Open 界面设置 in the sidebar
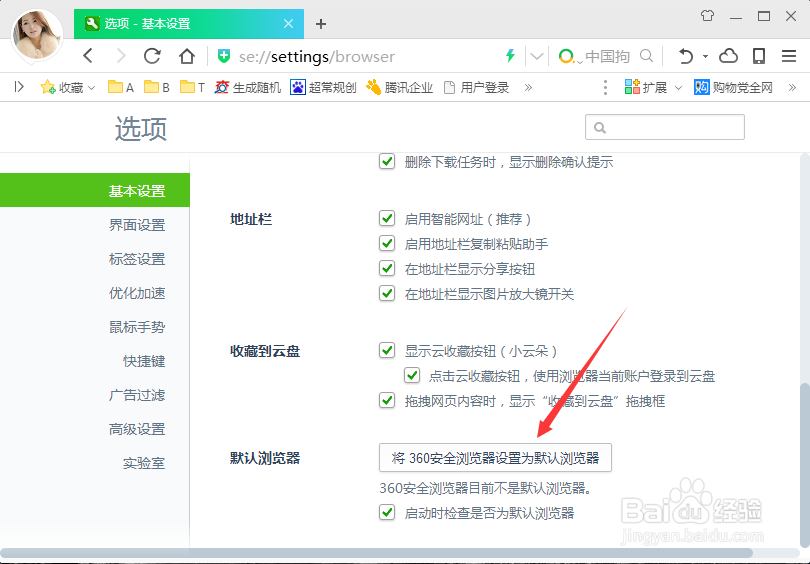This screenshot has width=810, height=564. click(x=137, y=225)
